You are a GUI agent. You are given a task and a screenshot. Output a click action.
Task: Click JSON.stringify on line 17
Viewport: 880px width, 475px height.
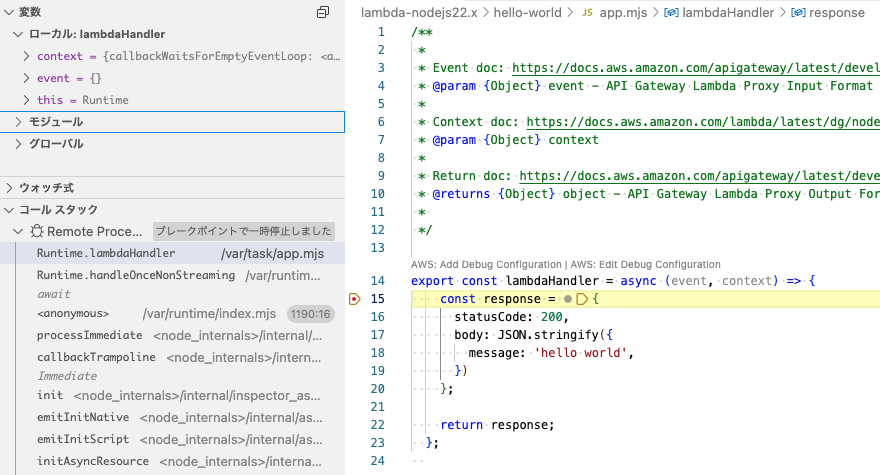(x=548, y=335)
